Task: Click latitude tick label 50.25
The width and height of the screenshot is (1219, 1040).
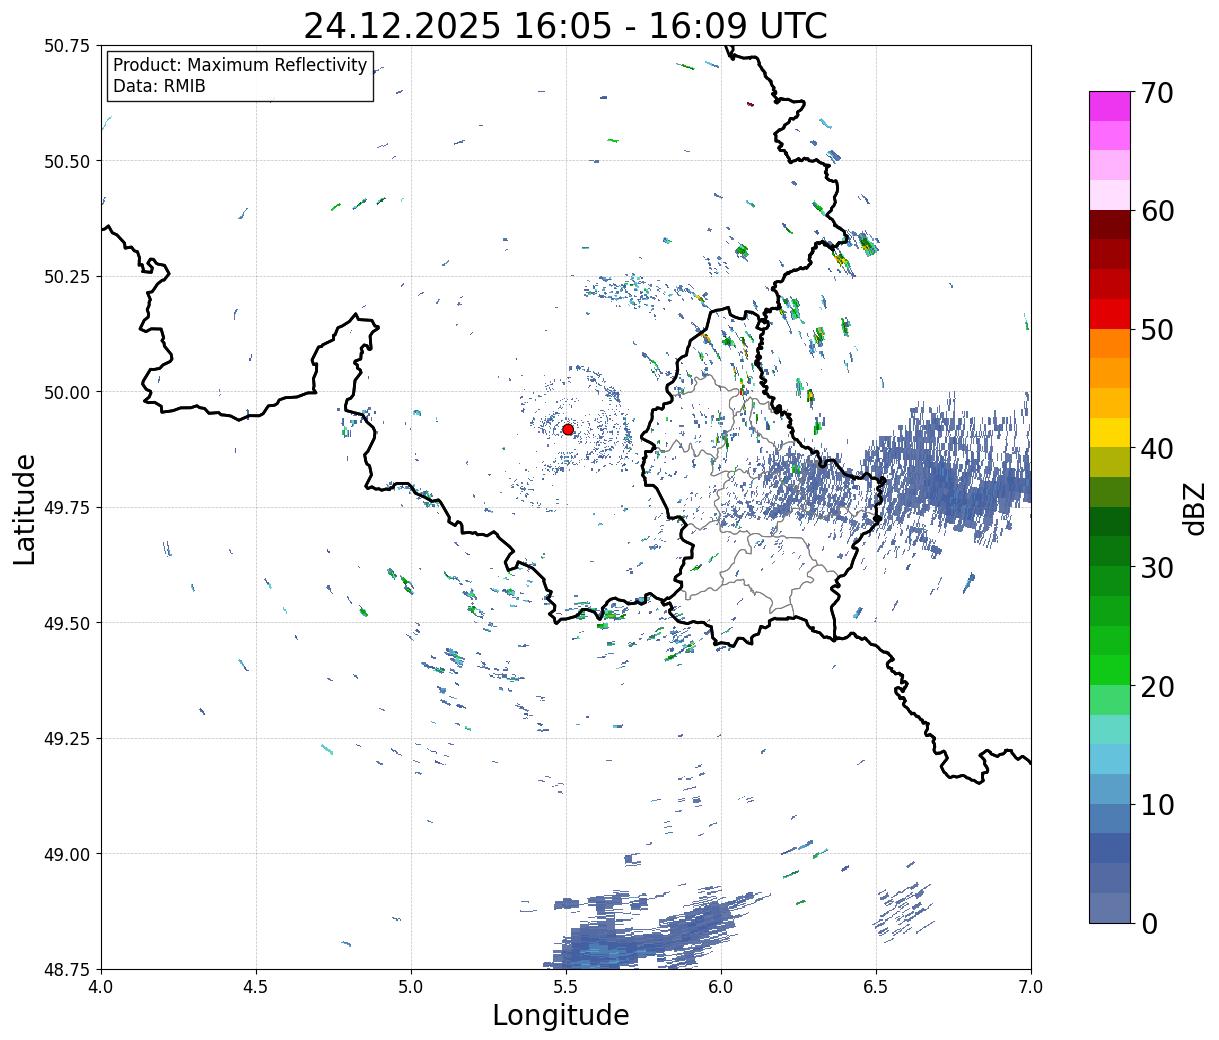Action: [67, 277]
